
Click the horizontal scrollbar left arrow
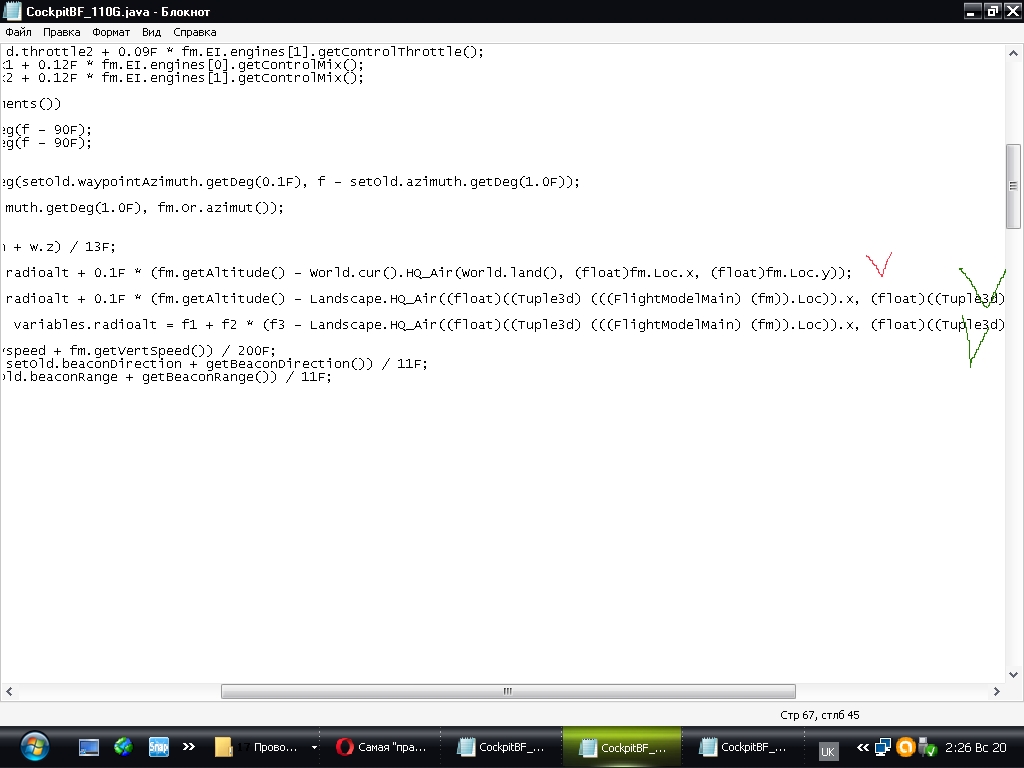pos(9,691)
